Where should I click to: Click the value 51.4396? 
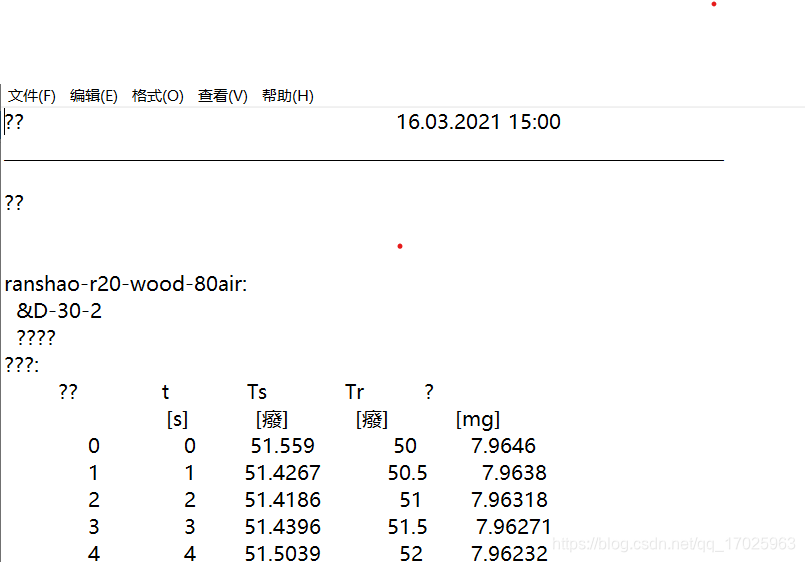[x=282, y=527]
